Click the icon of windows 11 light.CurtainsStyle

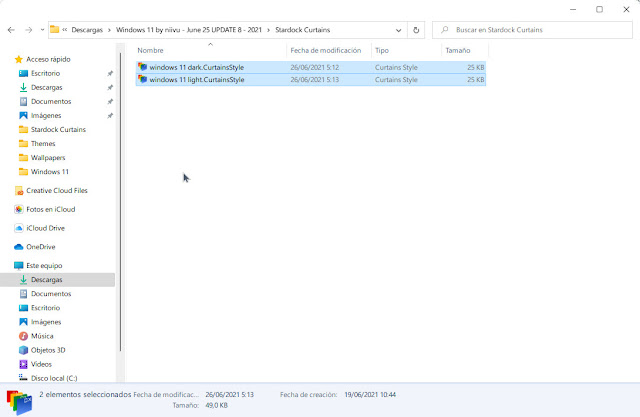(x=142, y=79)
